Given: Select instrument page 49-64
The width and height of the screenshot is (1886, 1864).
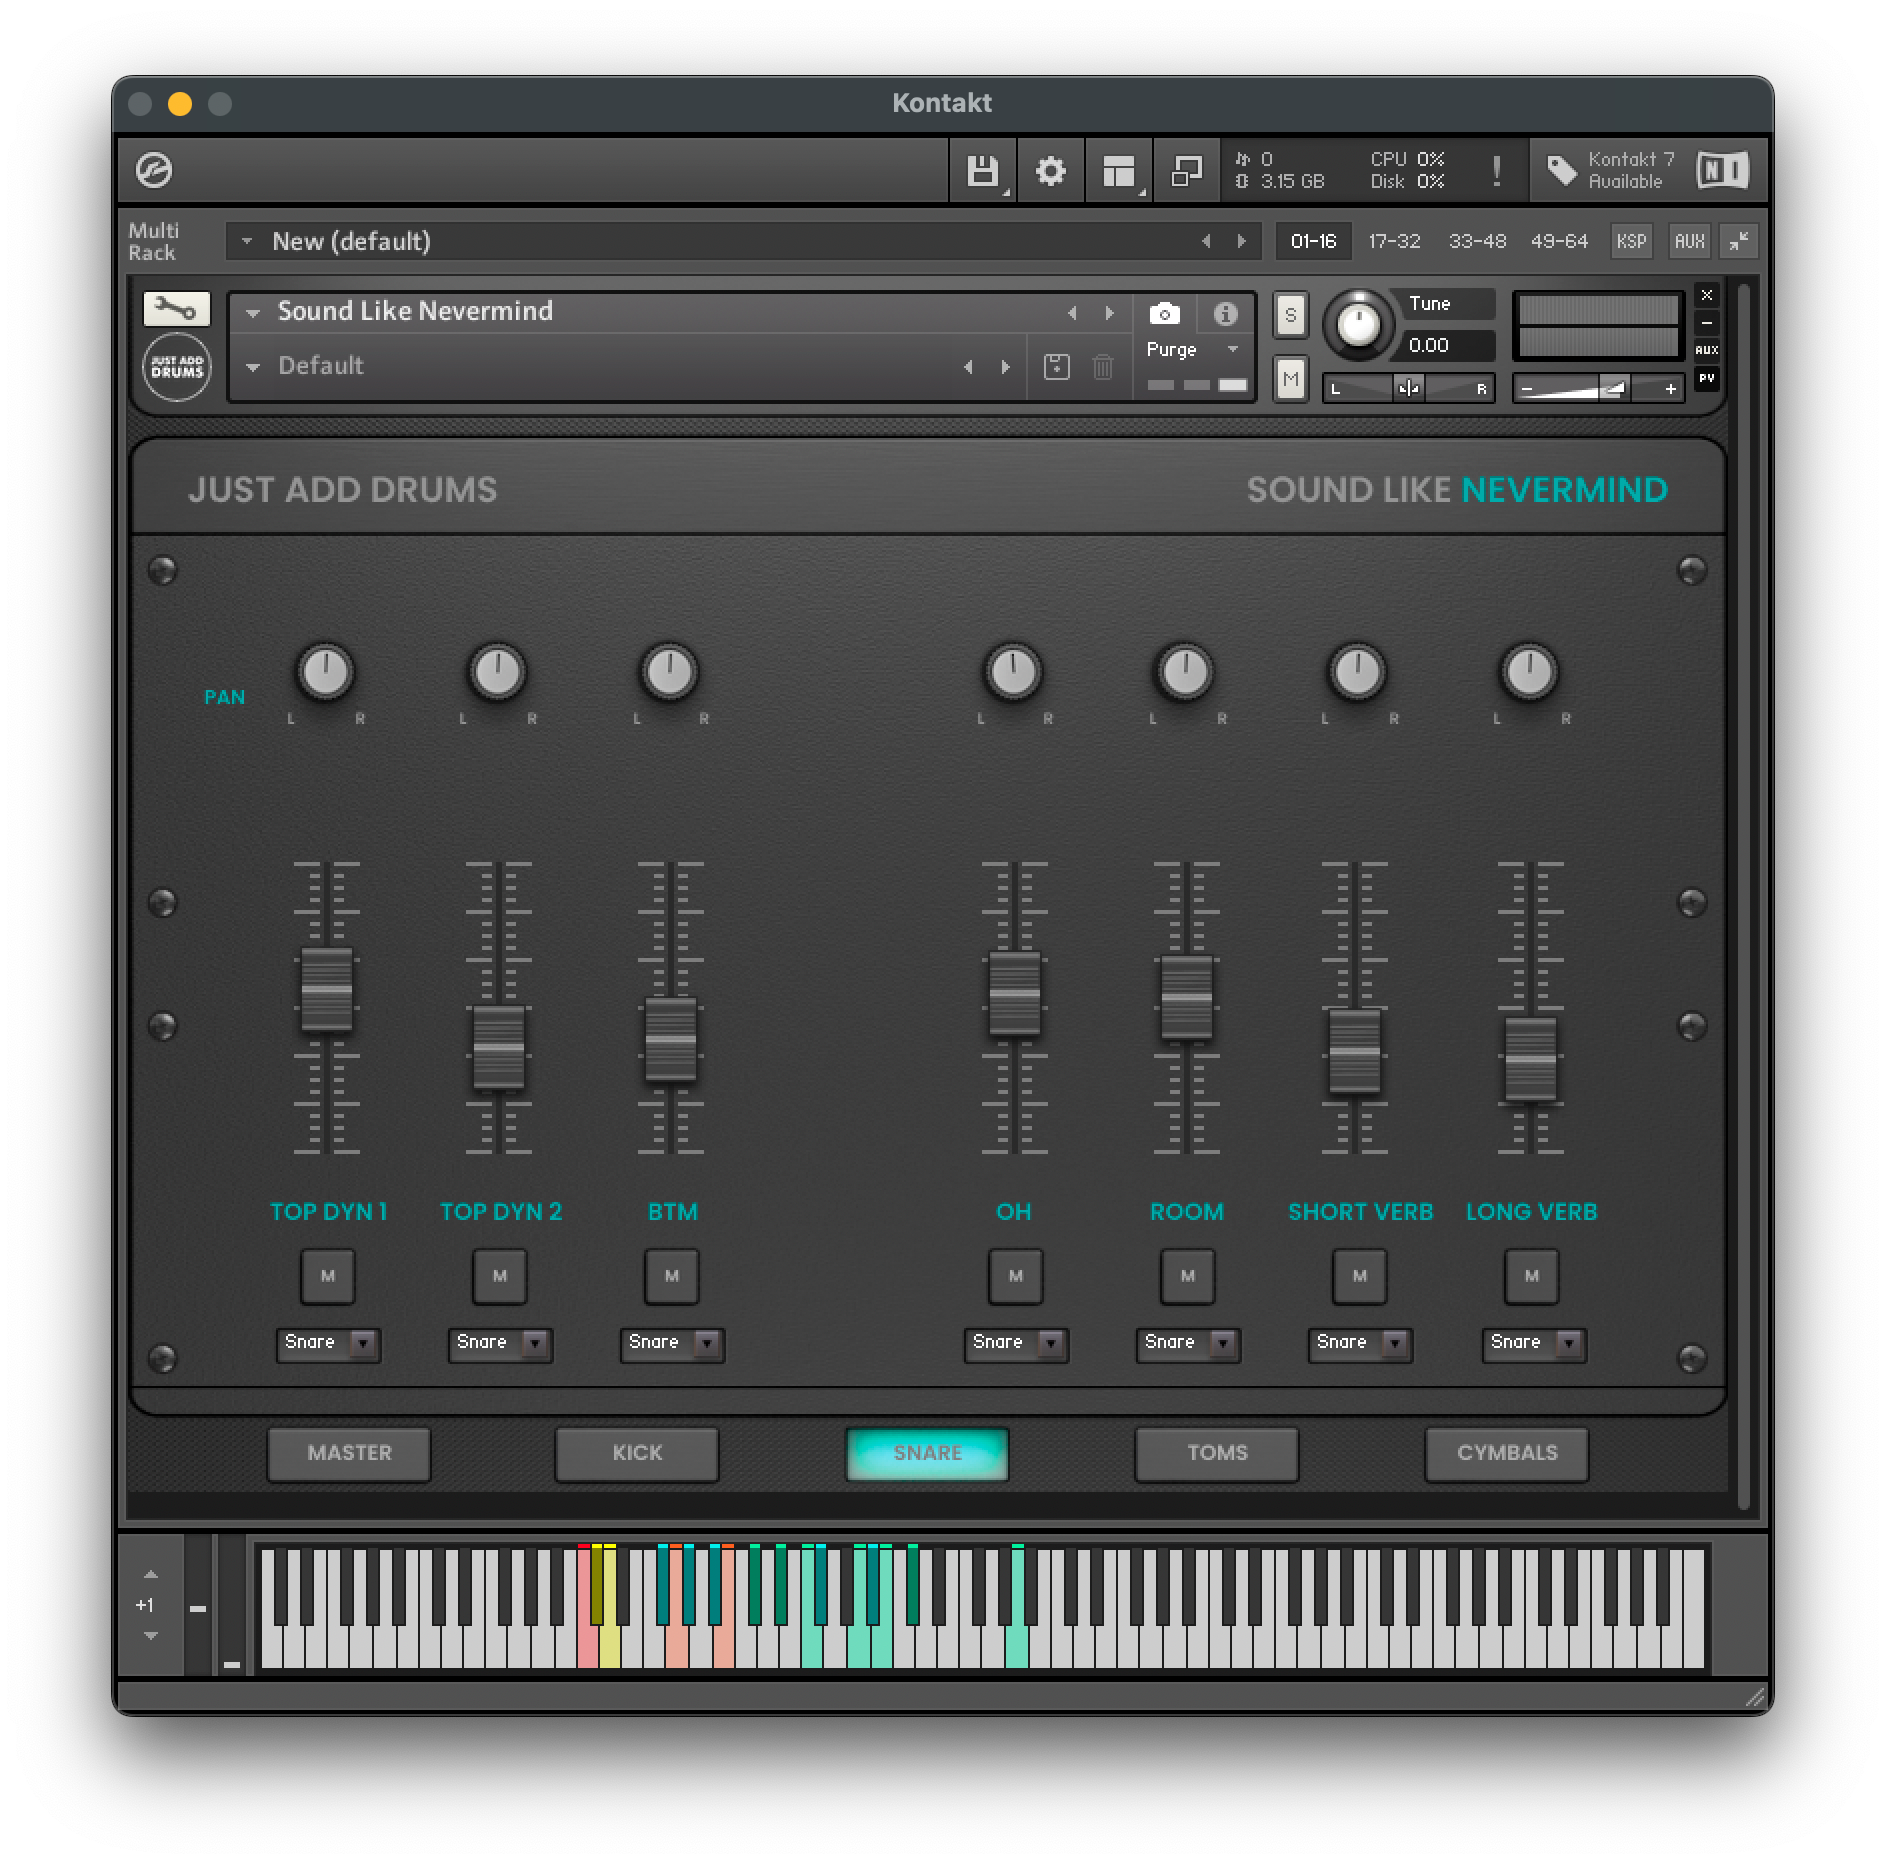Looking at the screenshot, I should point(1559,241).
